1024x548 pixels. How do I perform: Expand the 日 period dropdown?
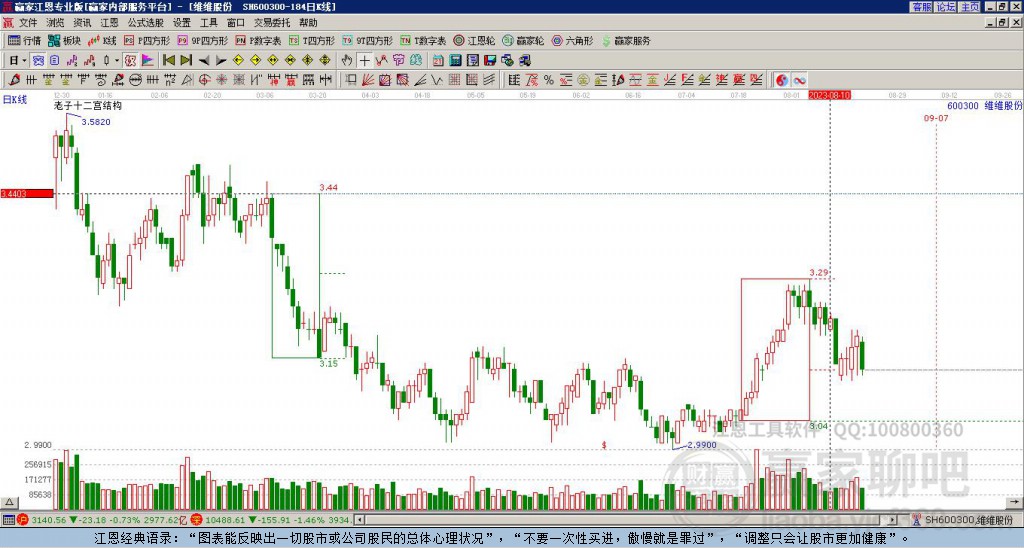[x=24, y=61]
